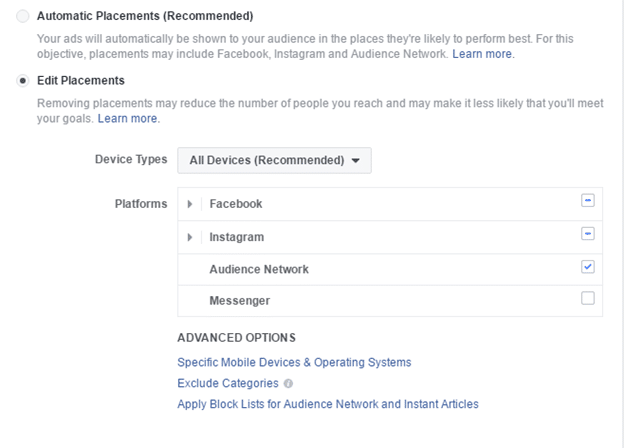Select Automatic Placements radio button
Viewport: 624px width, 448px height.
(23, 17)
